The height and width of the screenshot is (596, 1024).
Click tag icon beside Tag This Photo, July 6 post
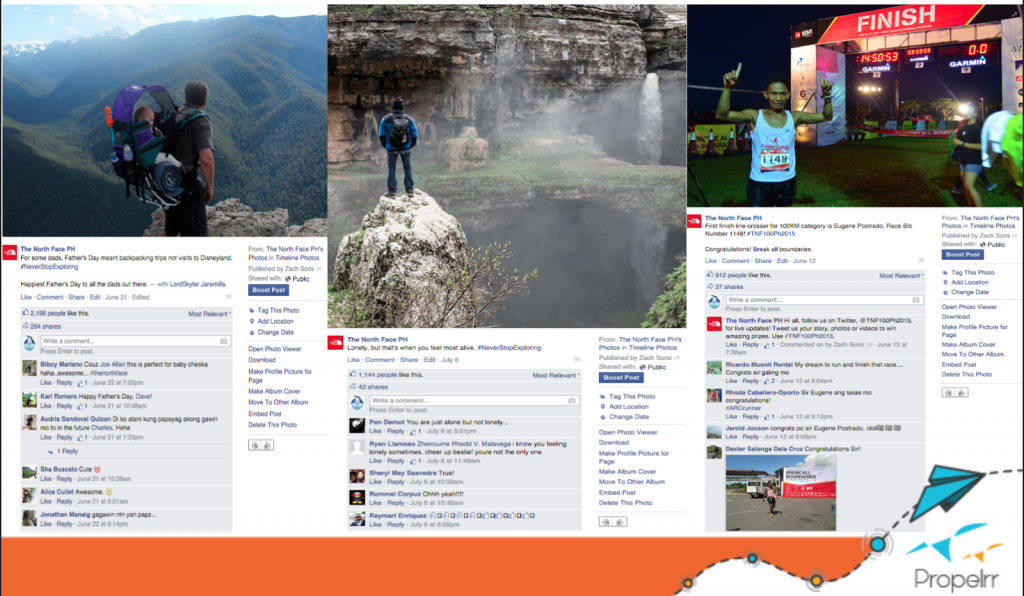coord(602,396)
